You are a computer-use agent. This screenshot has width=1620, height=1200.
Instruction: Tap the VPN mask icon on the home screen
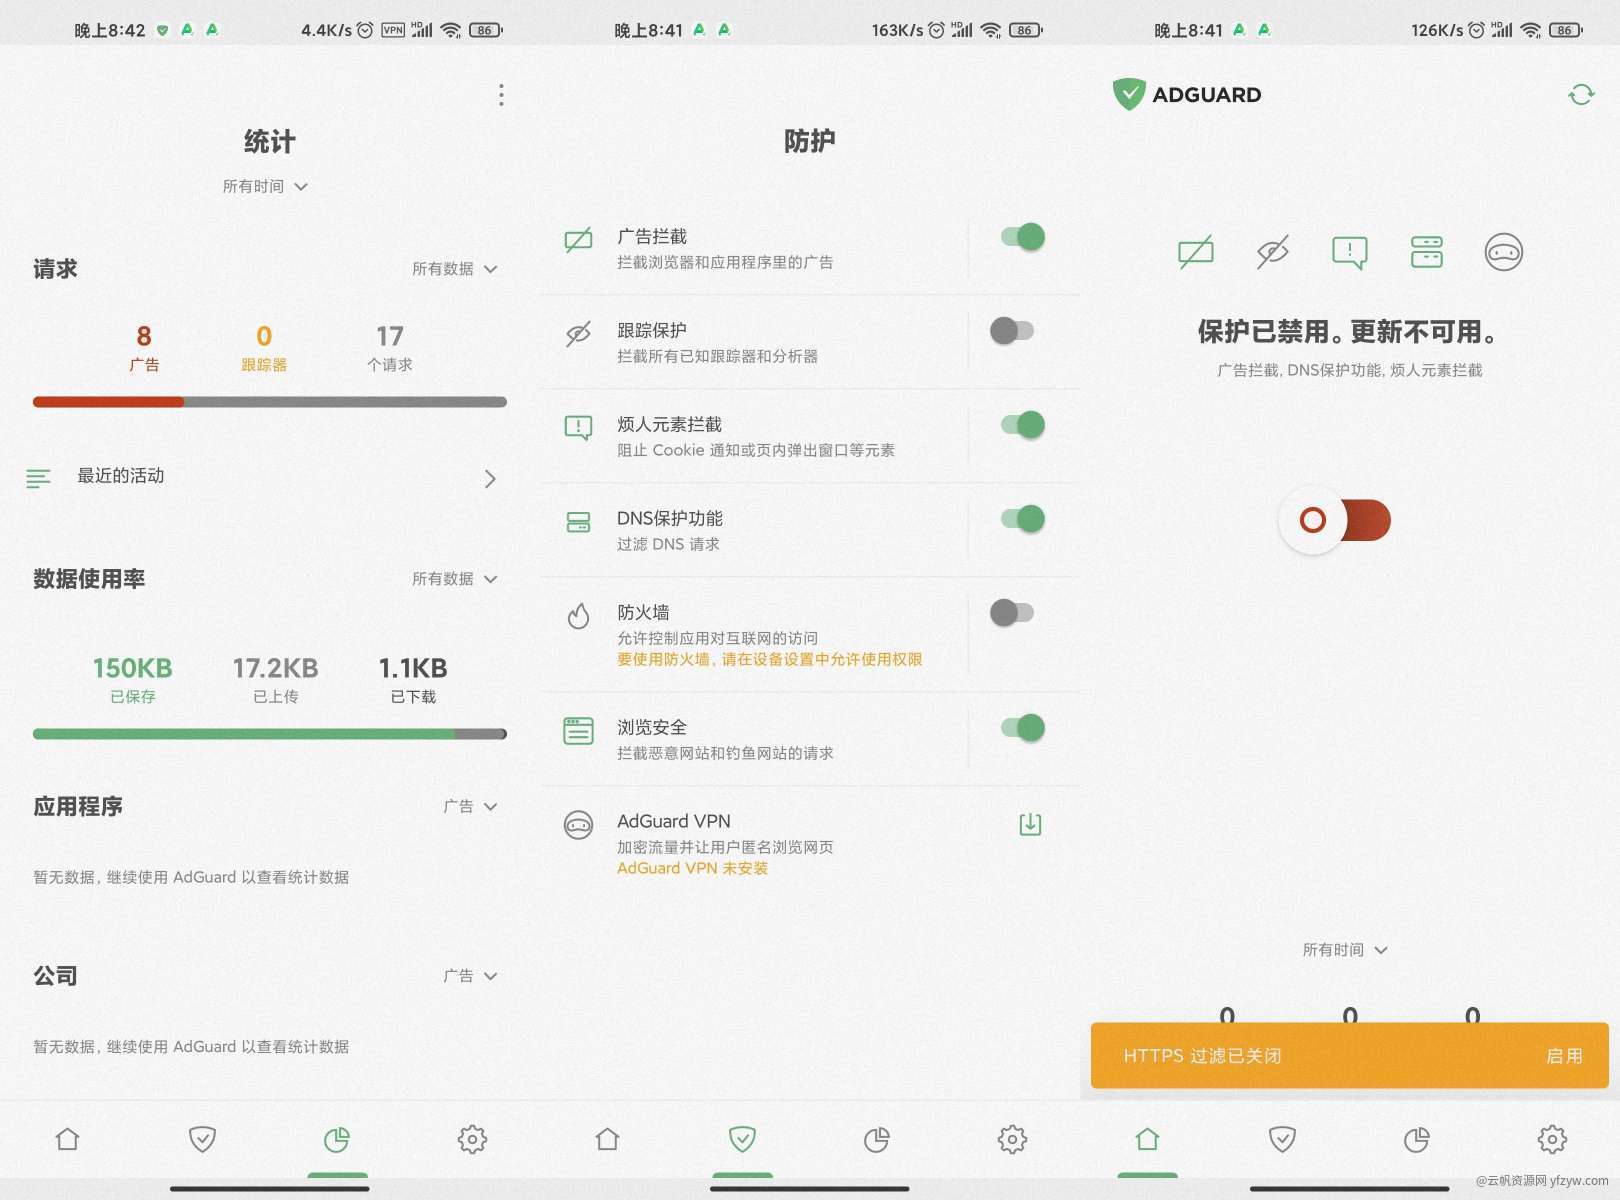tap(1503, 252)
